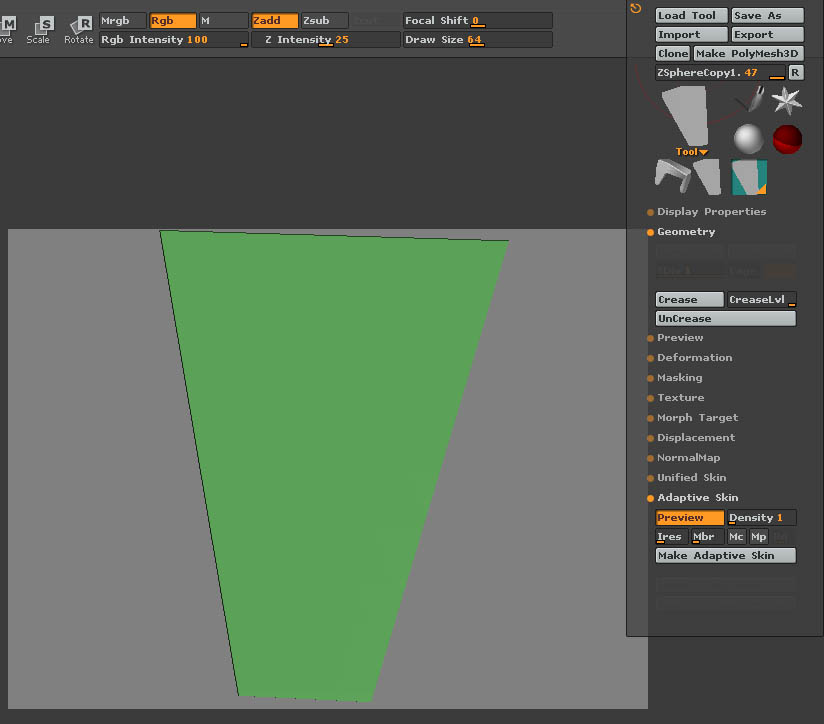
Task: Enable Zsub sculpting mode
Action: 324,20
